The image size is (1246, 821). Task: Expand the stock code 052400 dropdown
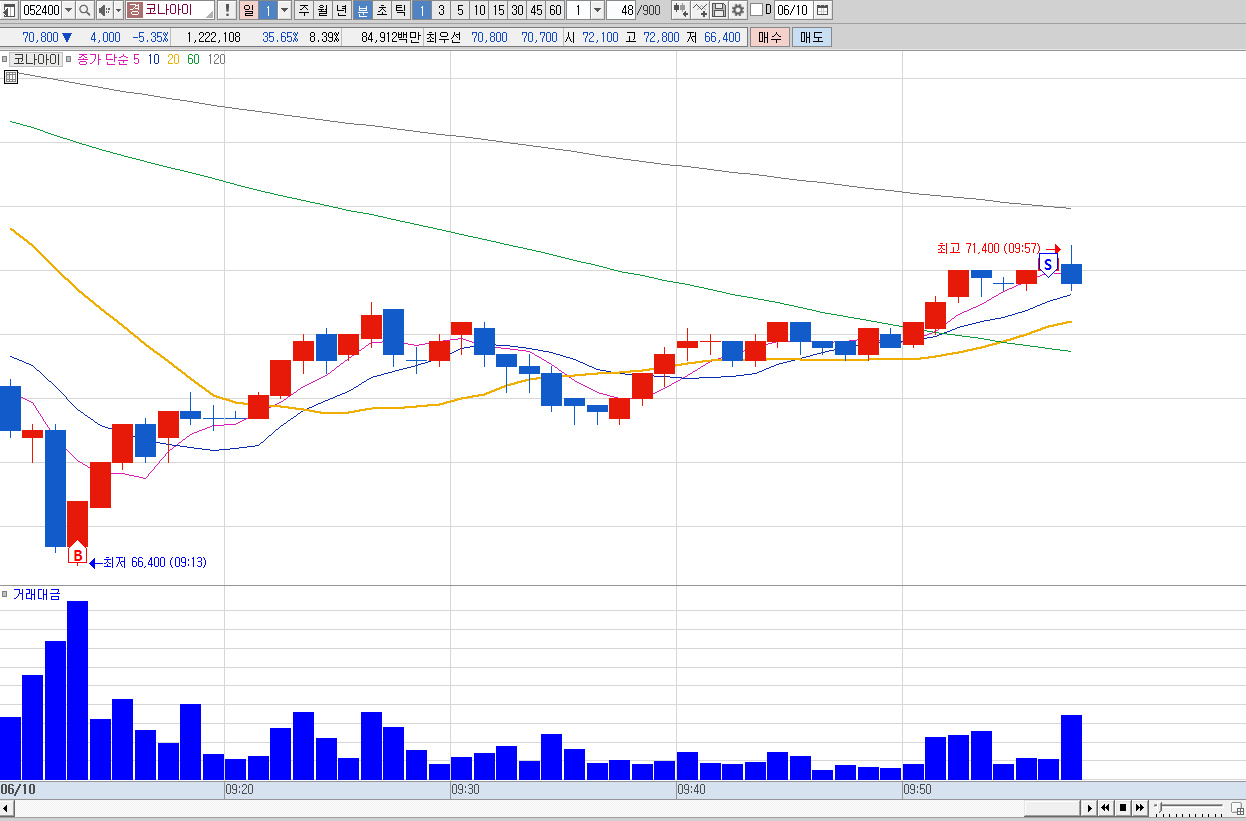pyautogui.click(x=68, y=10)
